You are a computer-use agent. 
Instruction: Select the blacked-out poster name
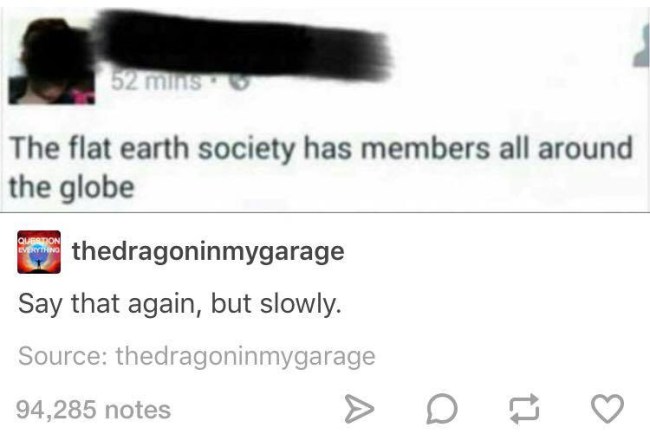(243, 45)
